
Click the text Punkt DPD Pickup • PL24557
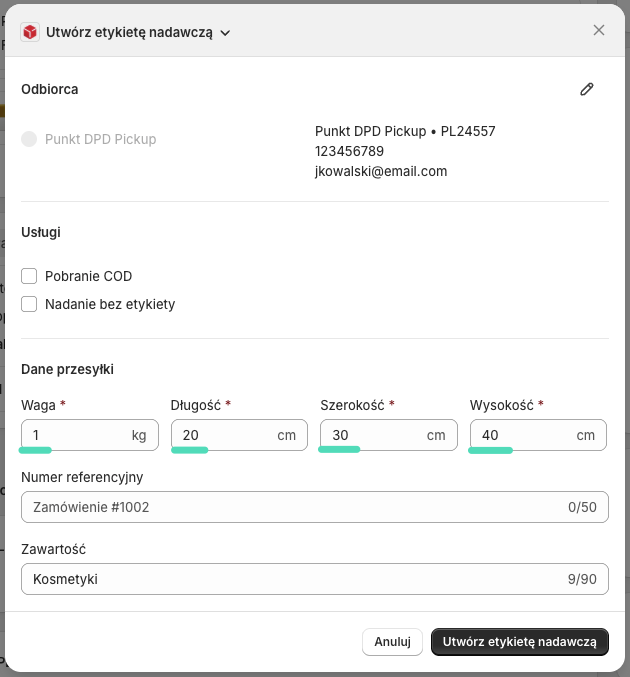(x=405, y=131)
